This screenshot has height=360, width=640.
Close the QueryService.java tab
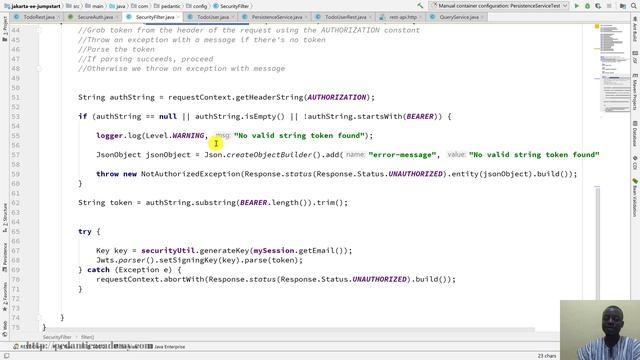482,17
